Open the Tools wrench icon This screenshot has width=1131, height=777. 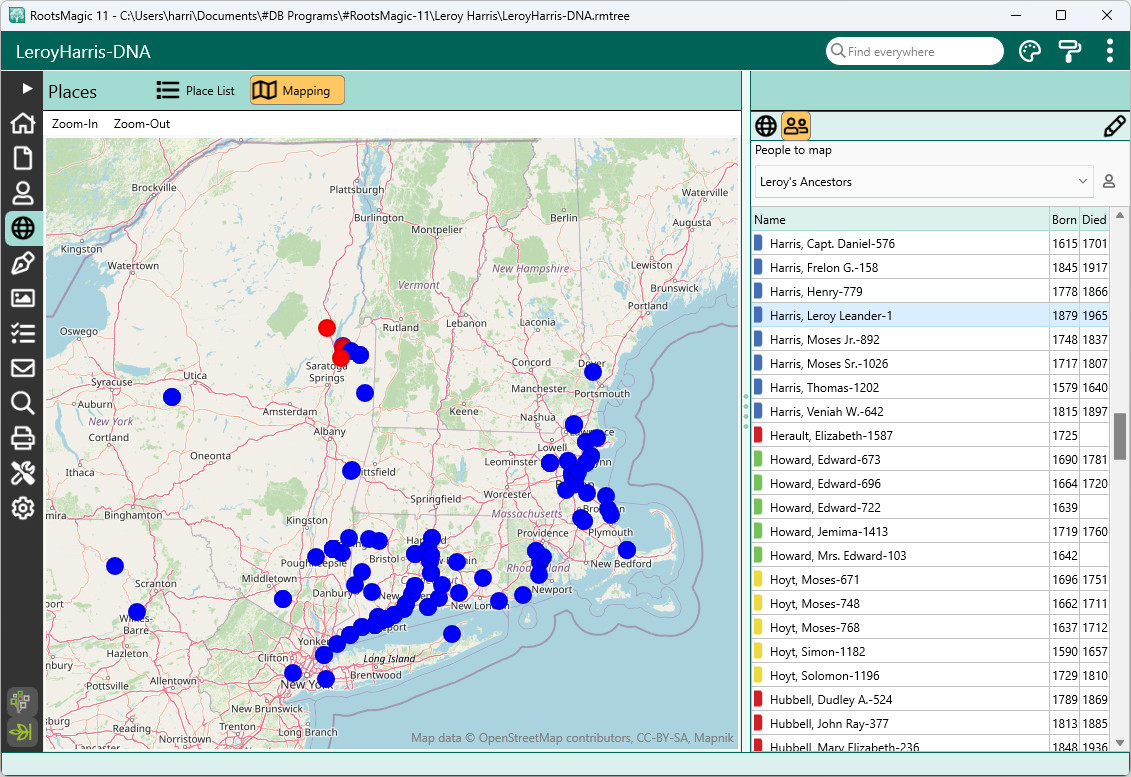pyautogui.click(x=22, y=473)
